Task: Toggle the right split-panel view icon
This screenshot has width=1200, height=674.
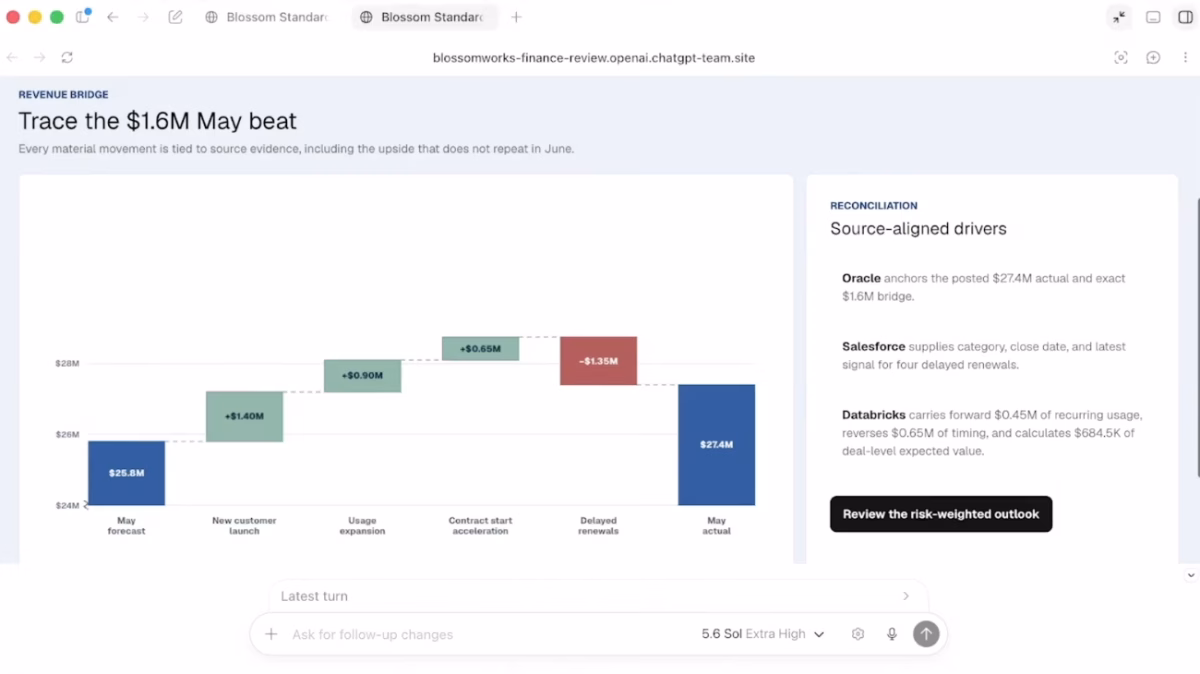Action: [1186, 17]
